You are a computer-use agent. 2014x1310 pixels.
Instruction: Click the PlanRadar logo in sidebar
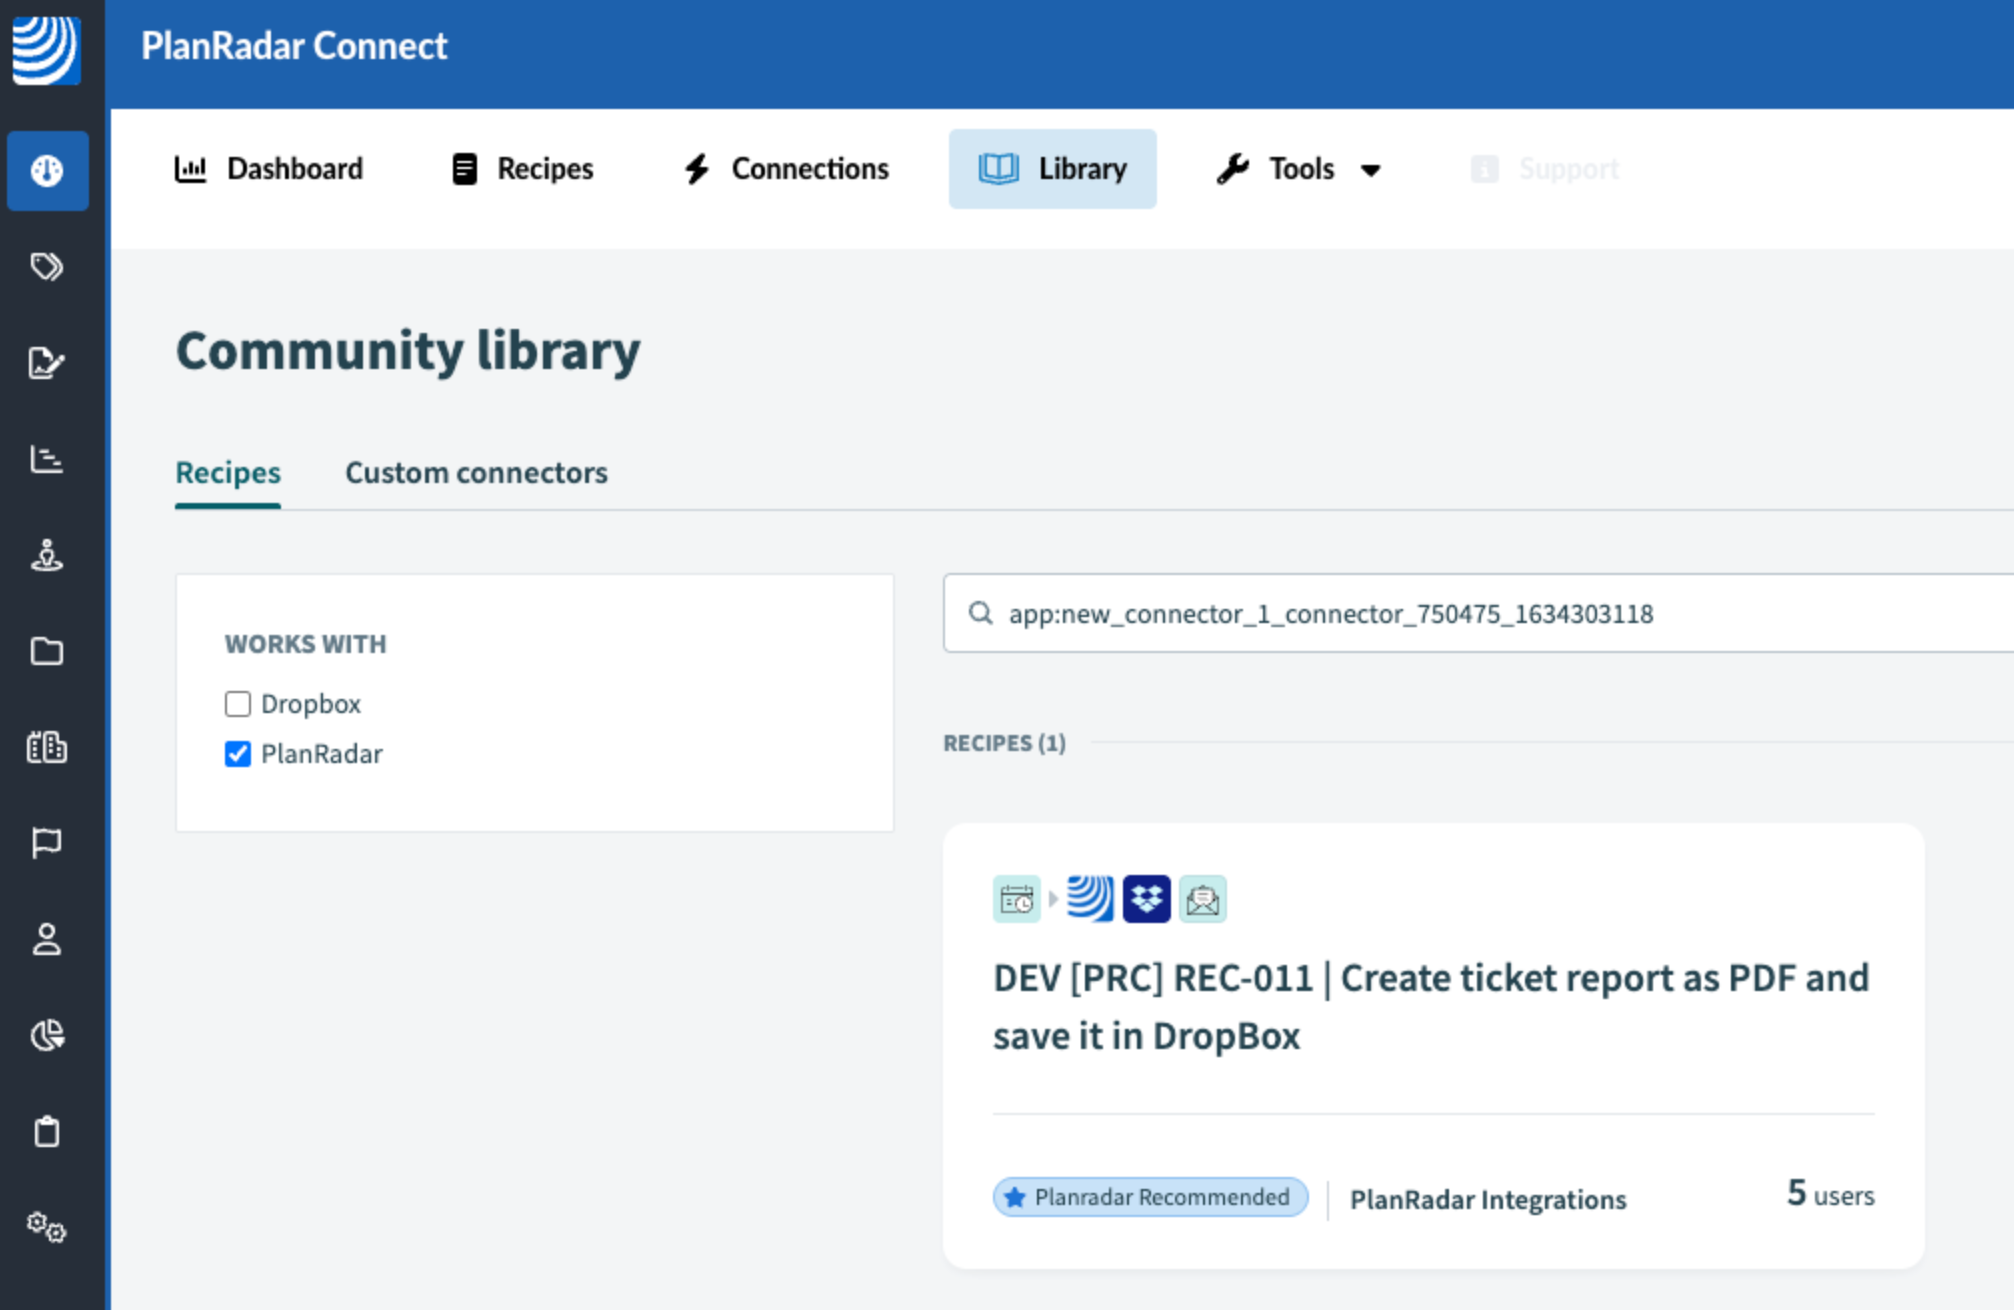pyautogui.click(x=46, y=50)
